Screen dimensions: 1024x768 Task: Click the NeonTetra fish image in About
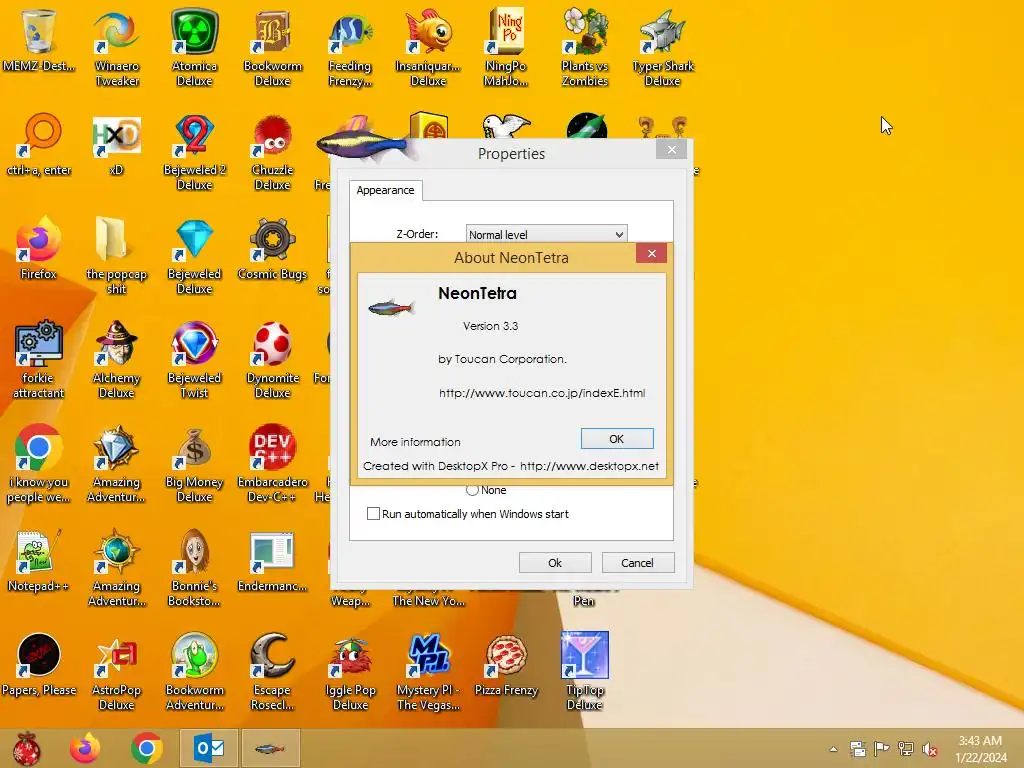[x=391, y=307]
